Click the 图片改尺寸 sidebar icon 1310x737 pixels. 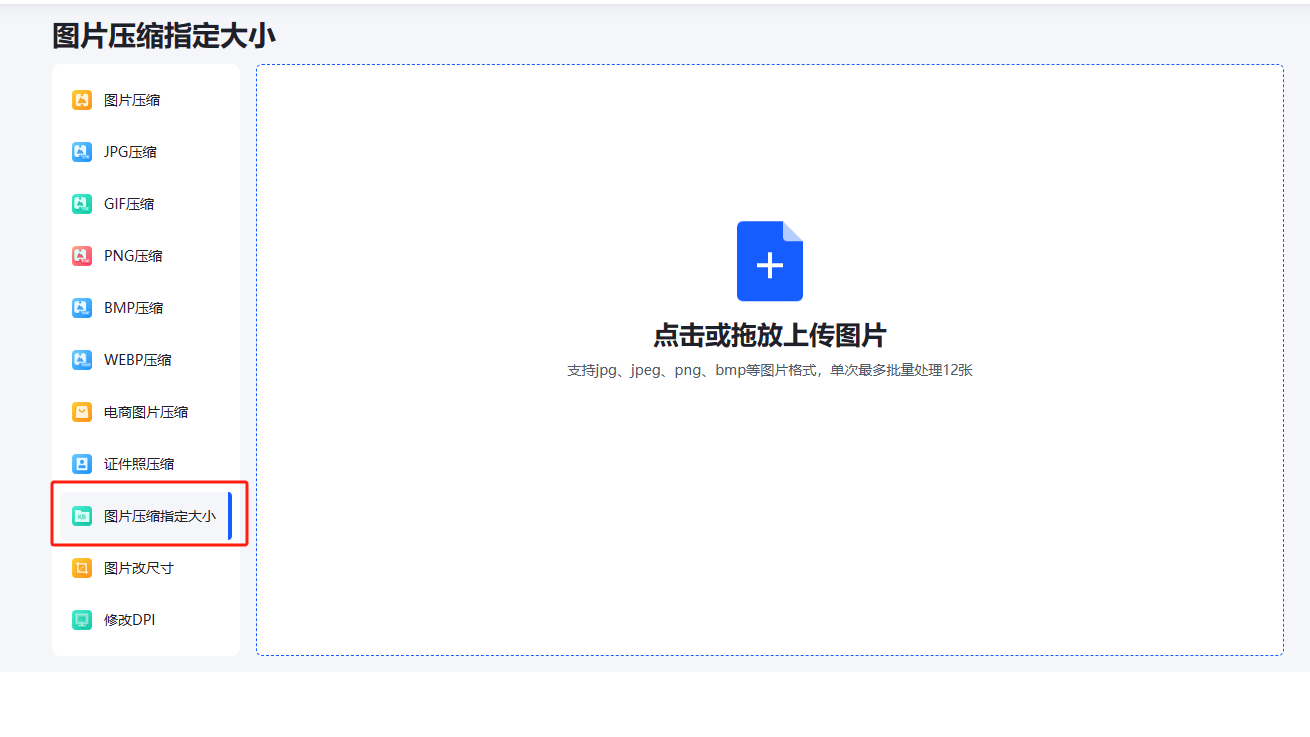(x=82, y=568)
